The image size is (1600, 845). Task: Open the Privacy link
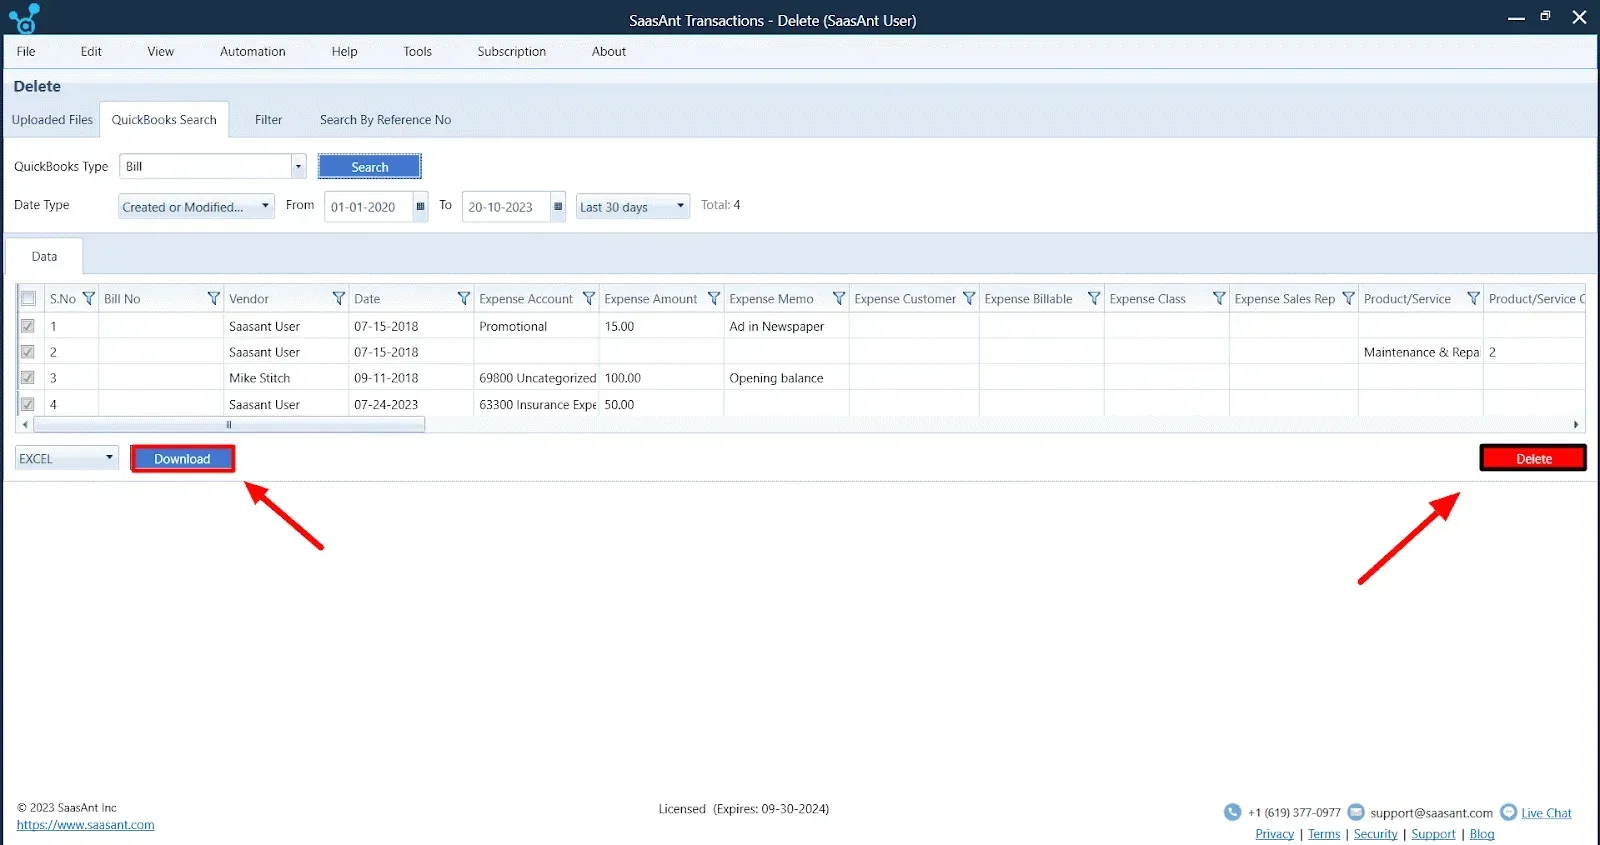tap(1274, 834)
